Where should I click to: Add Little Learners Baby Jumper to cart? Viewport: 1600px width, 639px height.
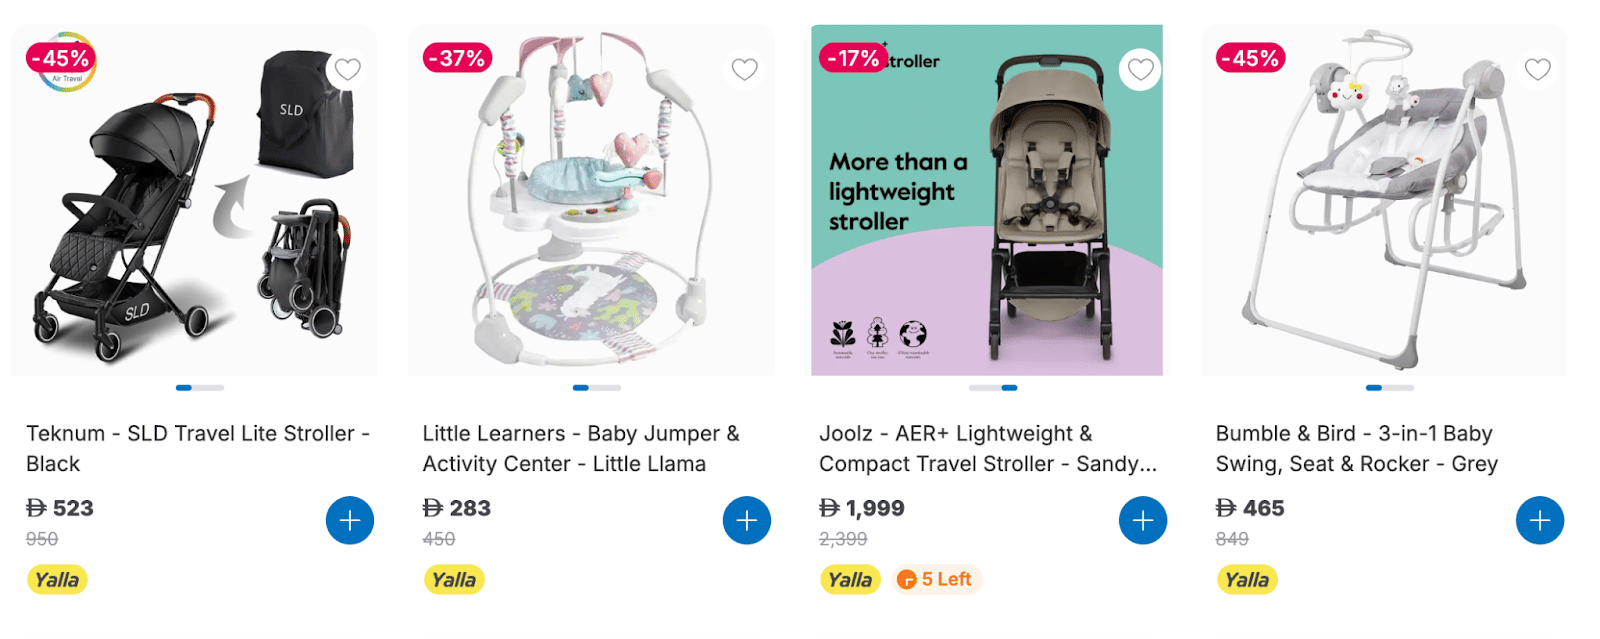(x=746, y=520)
